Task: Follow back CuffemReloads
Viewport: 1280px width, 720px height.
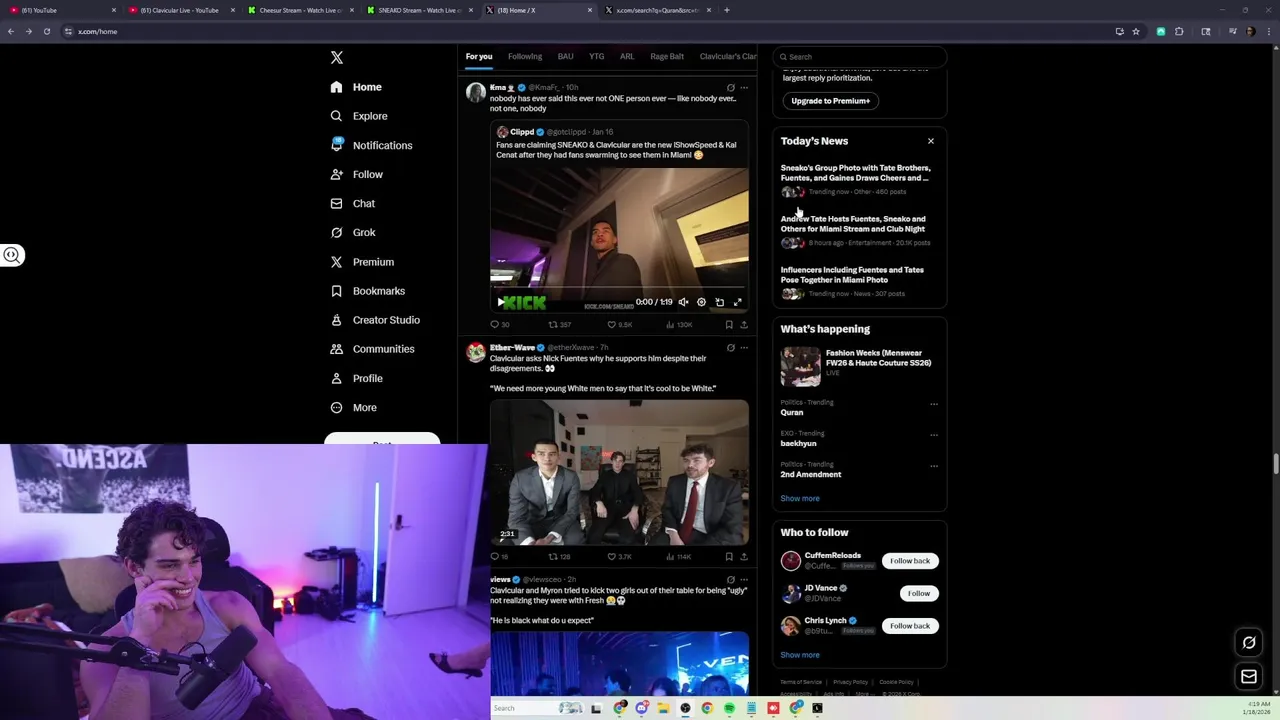Action: click(x=910, y=561)
